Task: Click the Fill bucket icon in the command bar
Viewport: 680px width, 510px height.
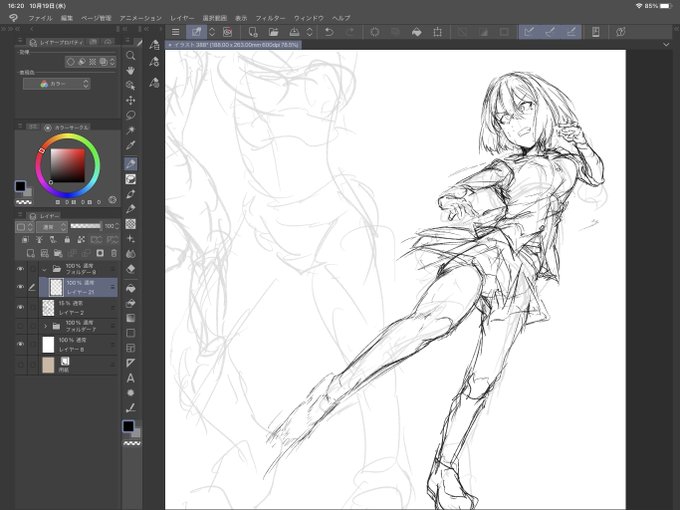Action: pyautogui.click(x=417, y=32)
